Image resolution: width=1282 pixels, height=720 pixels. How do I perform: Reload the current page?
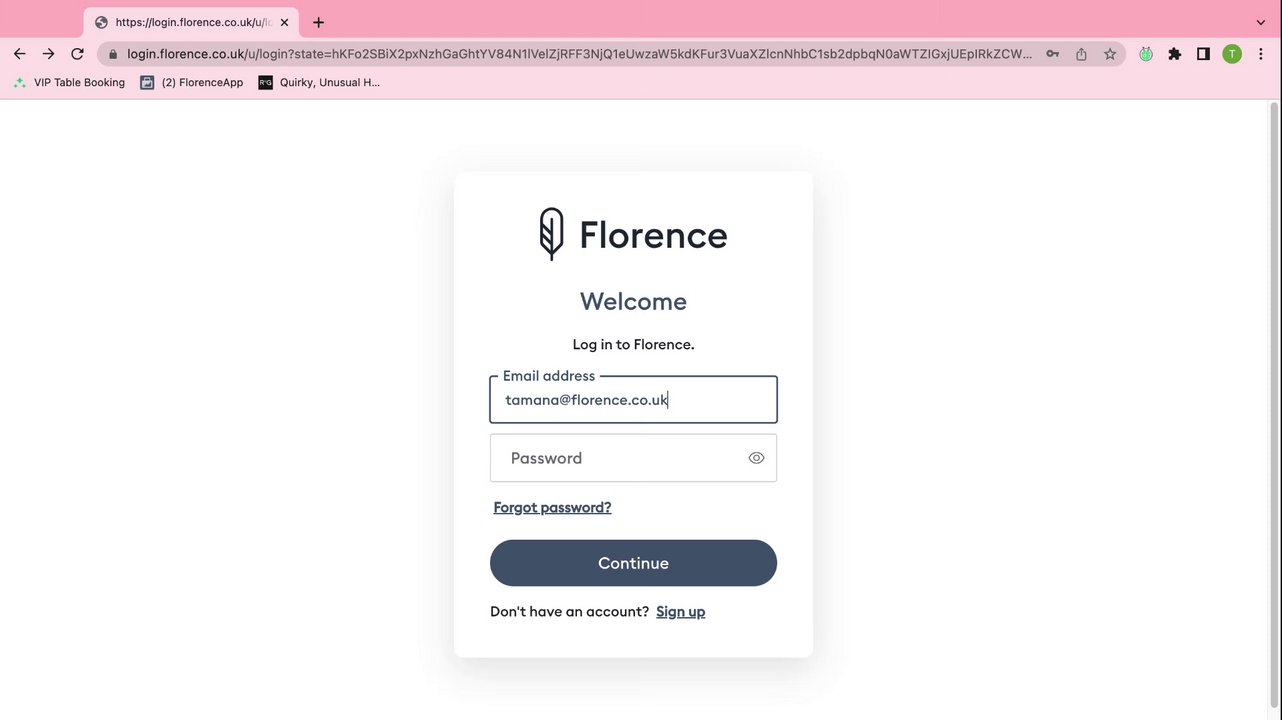click(x=77, y=54)
